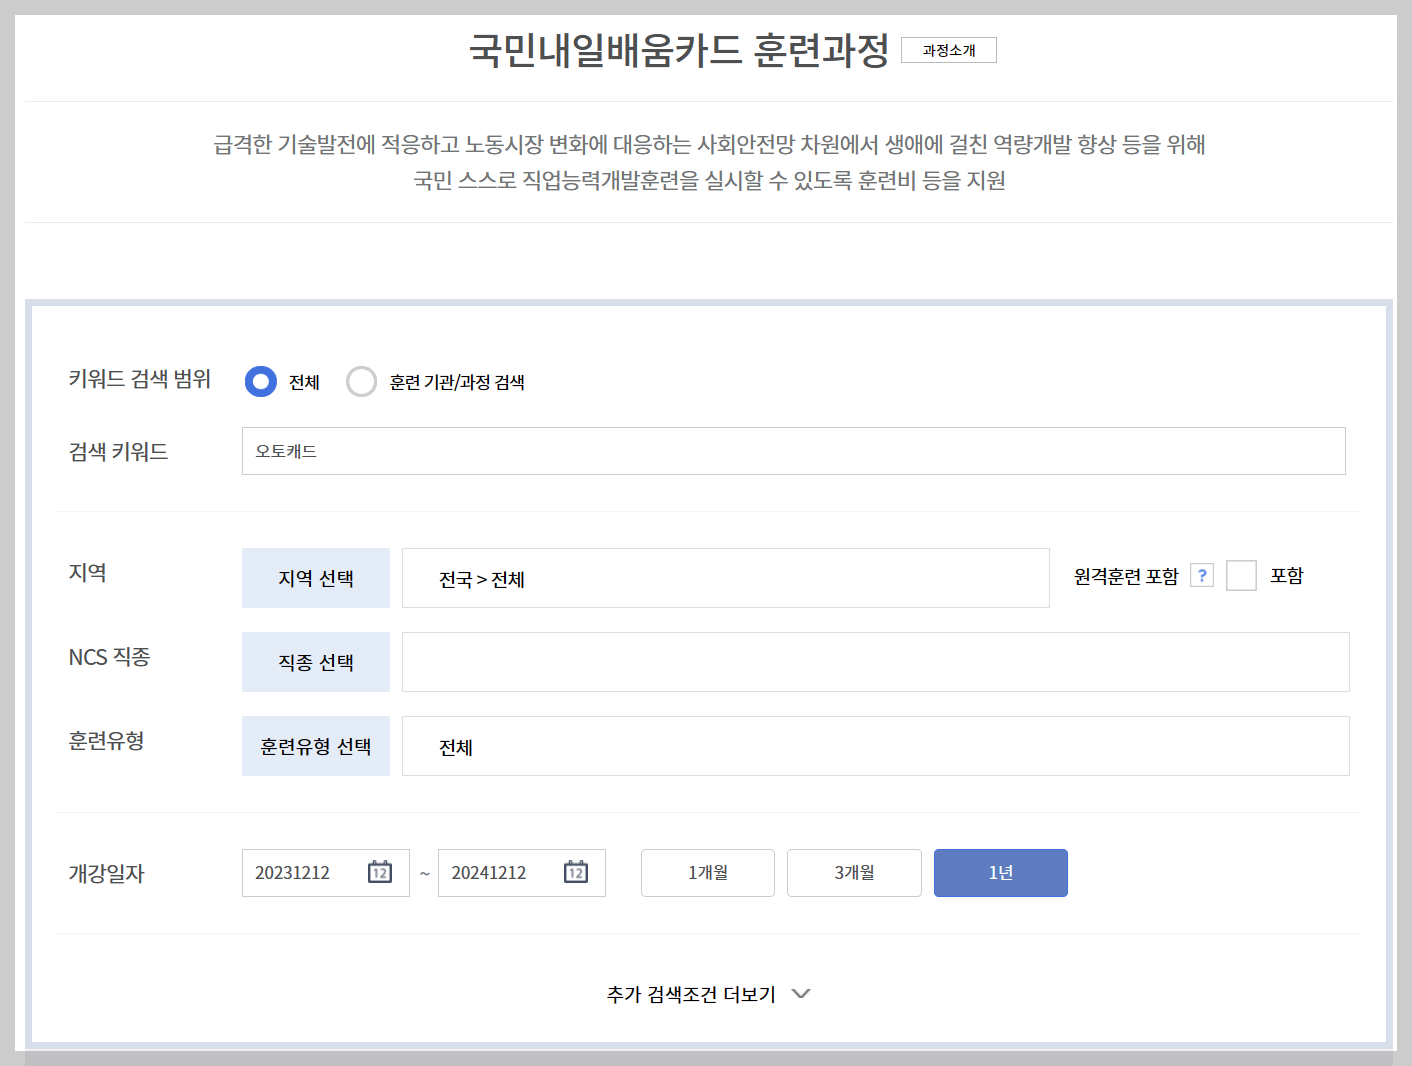Click the question mark help icon for 원격훈련 포함
Viewport: 1412px width, 1066px height.
tap(1202, 576)
